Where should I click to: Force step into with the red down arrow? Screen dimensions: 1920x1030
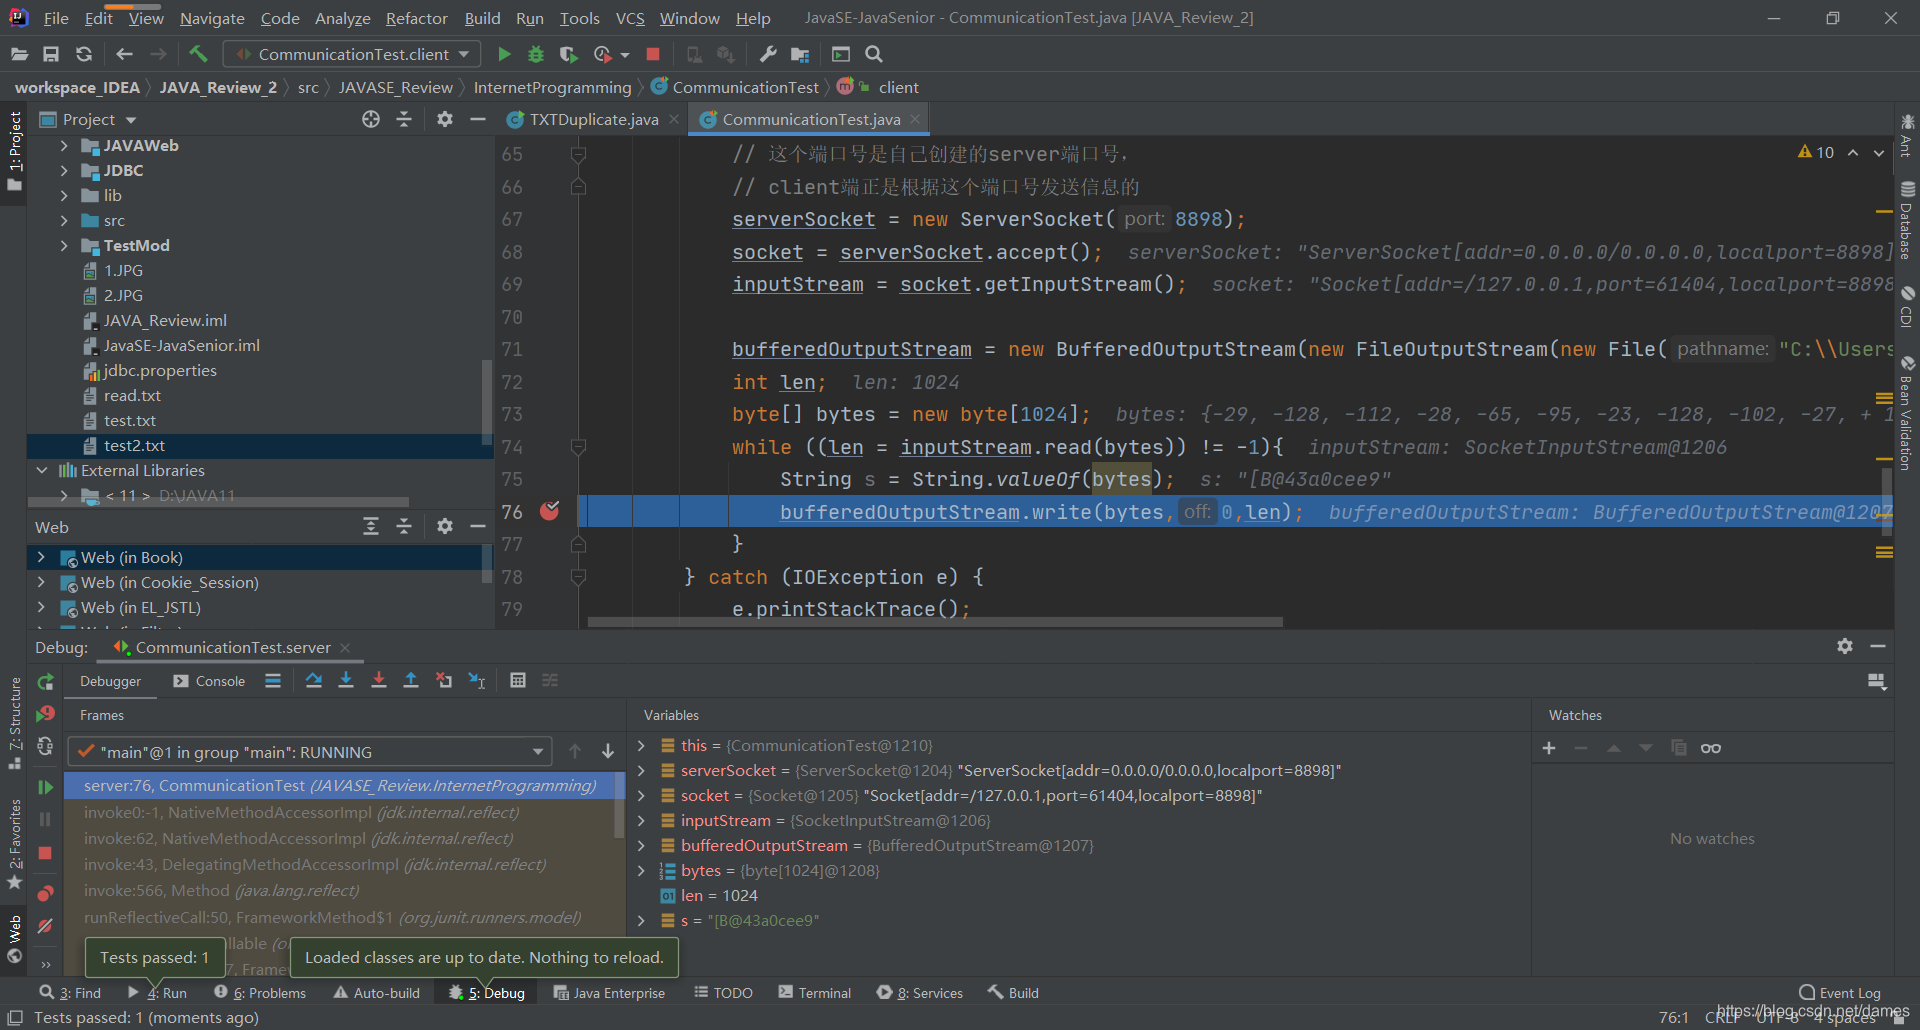(379, 680)
